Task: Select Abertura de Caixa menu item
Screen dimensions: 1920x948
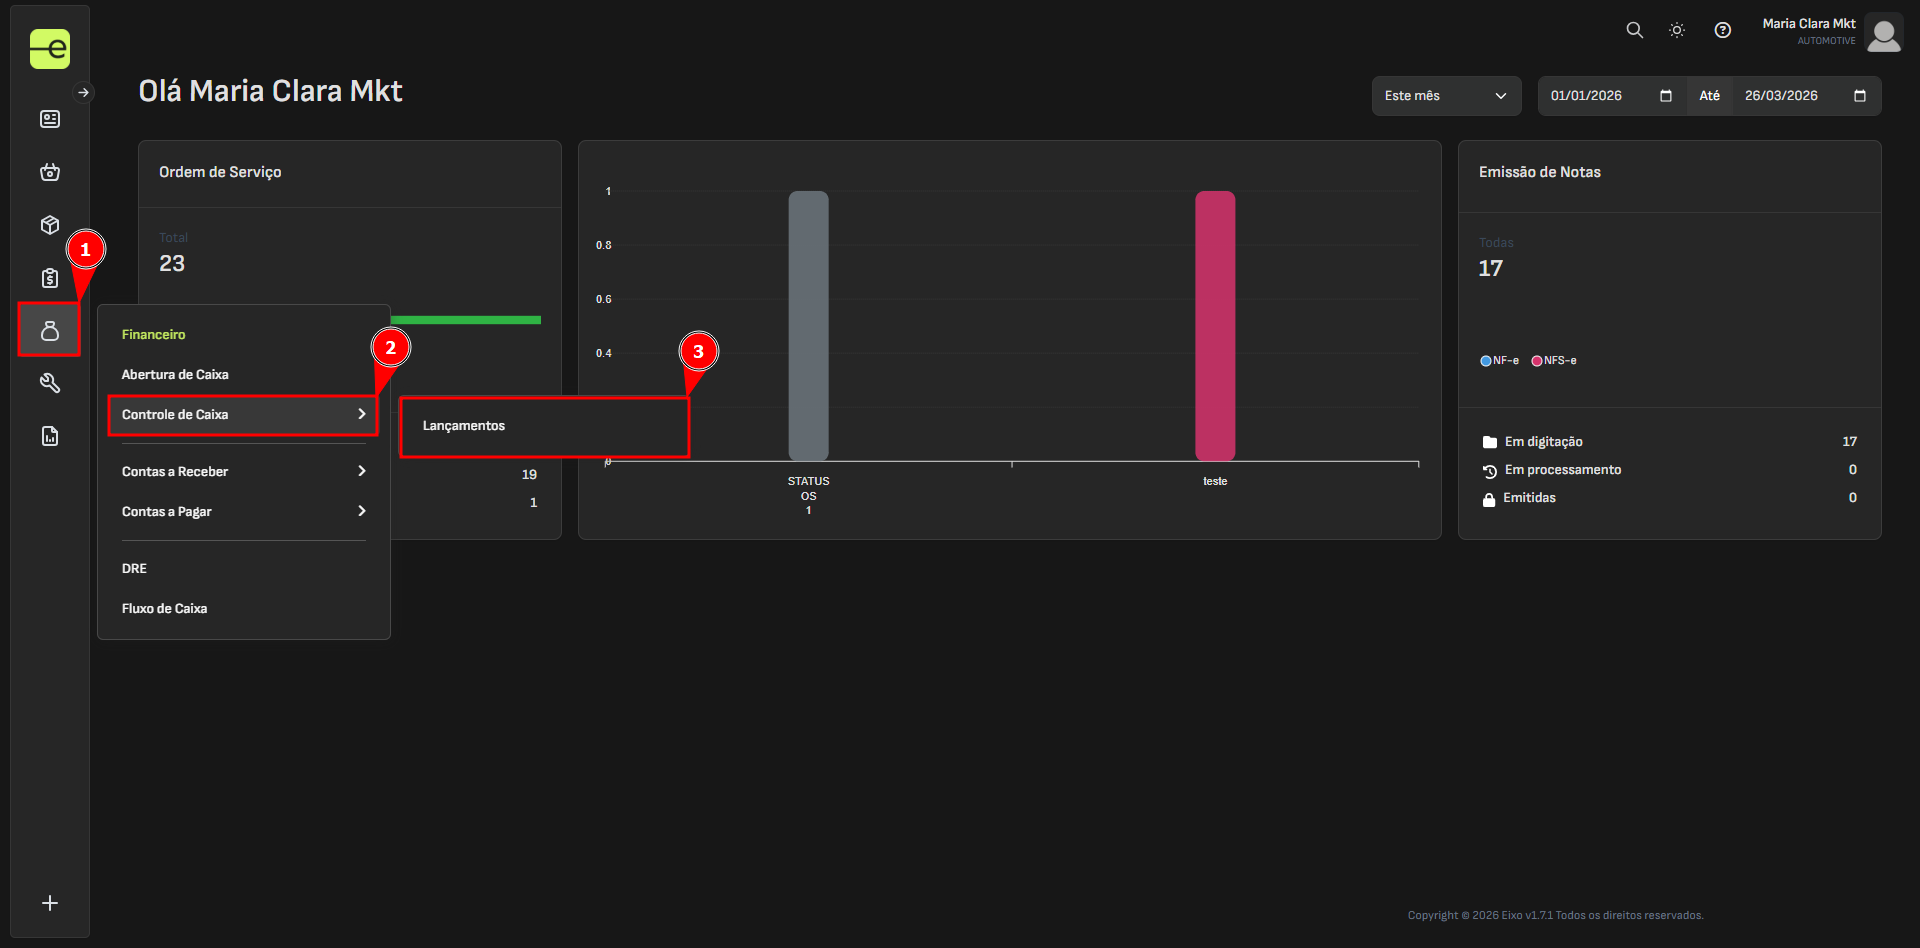Action: coord(175,375)
